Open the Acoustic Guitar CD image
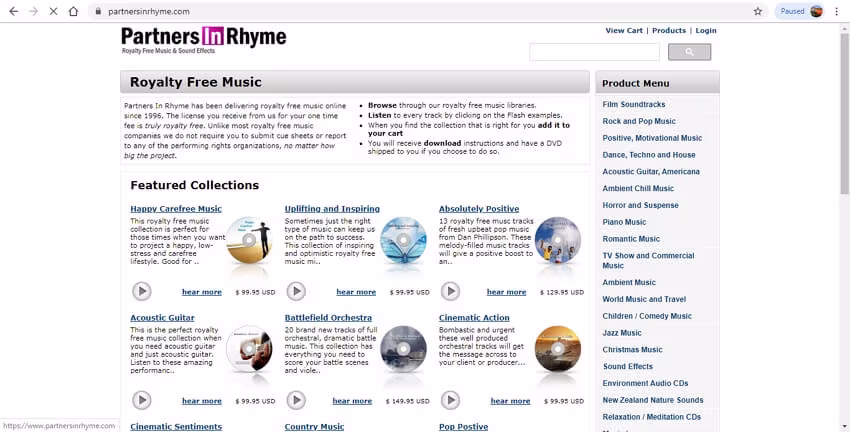 point(249,349)
